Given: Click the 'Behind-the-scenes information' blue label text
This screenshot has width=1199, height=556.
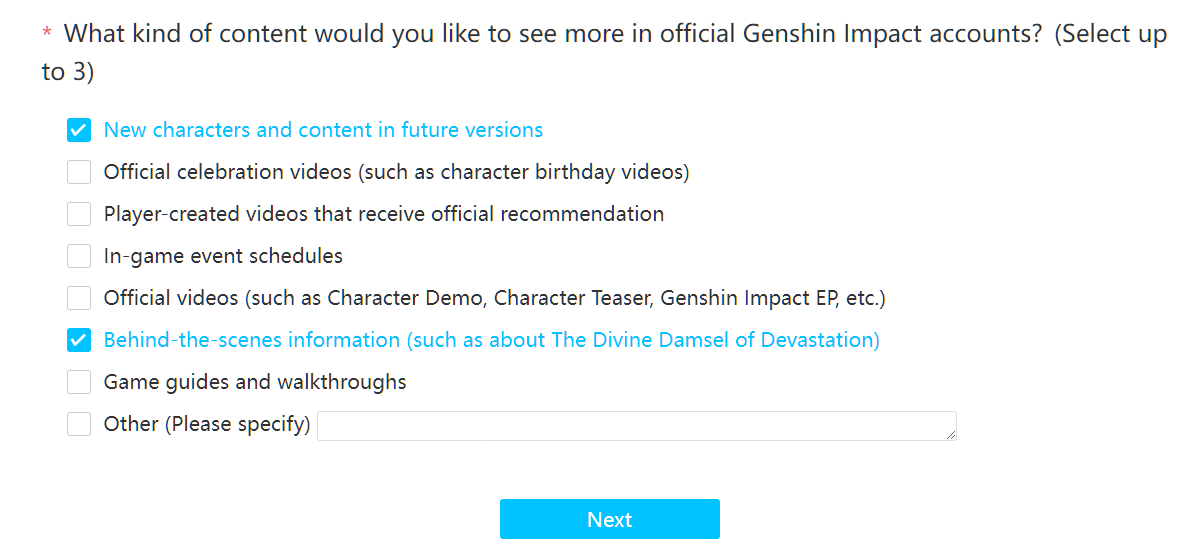Looking at the screenshot, I should (491, 340).
